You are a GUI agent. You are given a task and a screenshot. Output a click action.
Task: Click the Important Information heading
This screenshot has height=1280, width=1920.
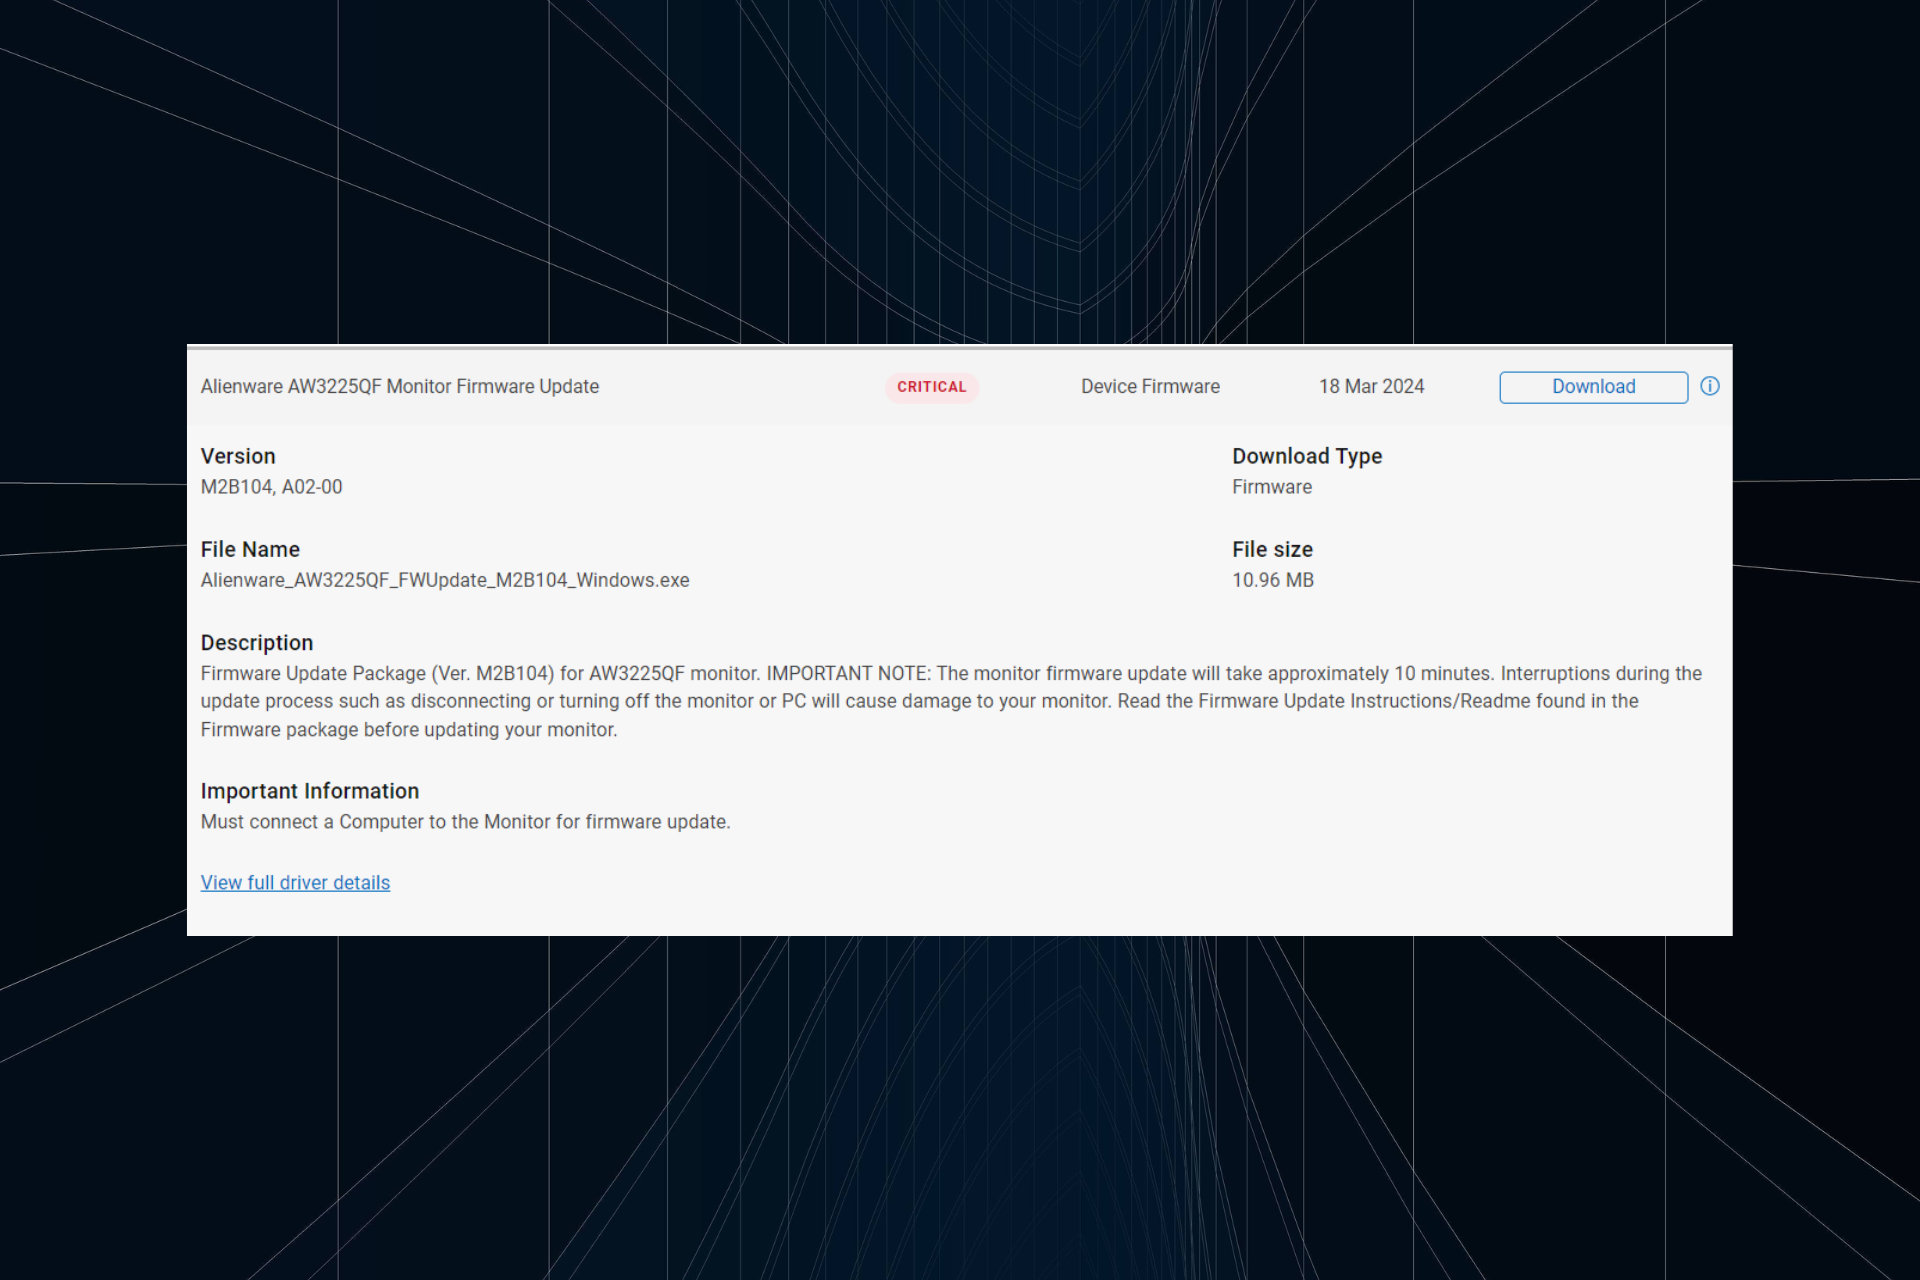(310, 791)
